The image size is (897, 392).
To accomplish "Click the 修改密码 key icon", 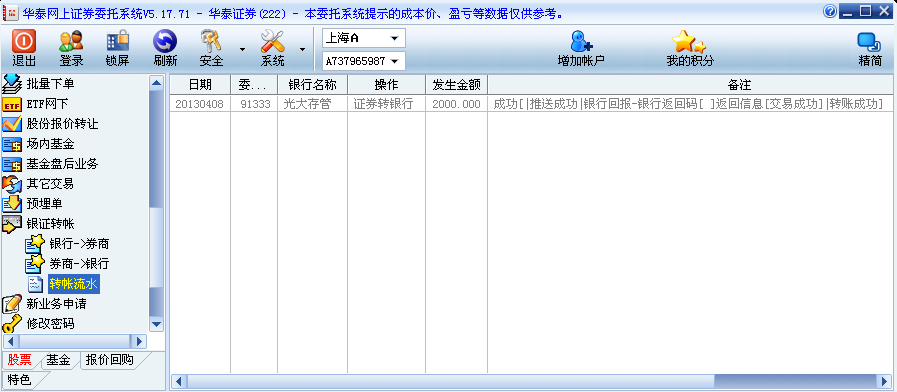I will 12,324.
